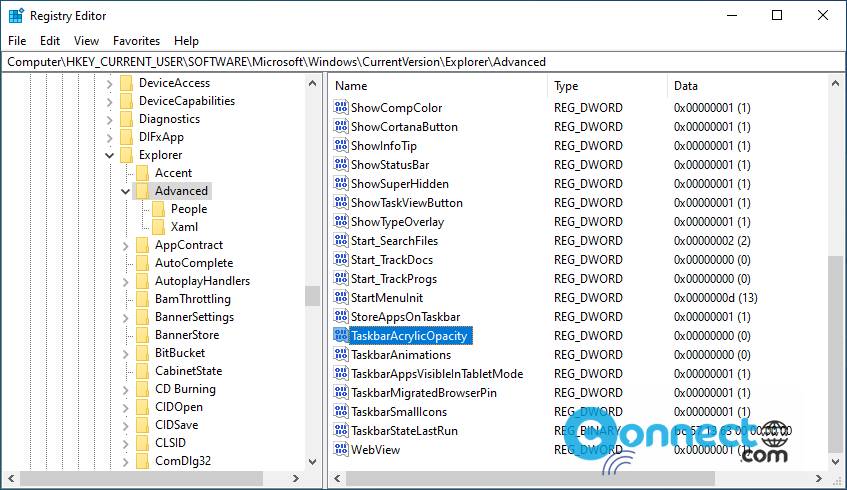Select the BamThrottling key
Image resolution: width=847 pixels, height=490 pixels.
[x=192, y=299]
